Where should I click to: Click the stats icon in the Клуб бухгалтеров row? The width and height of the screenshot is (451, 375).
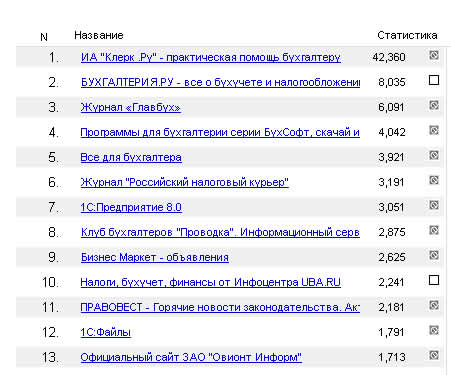[x=434, y=230]
